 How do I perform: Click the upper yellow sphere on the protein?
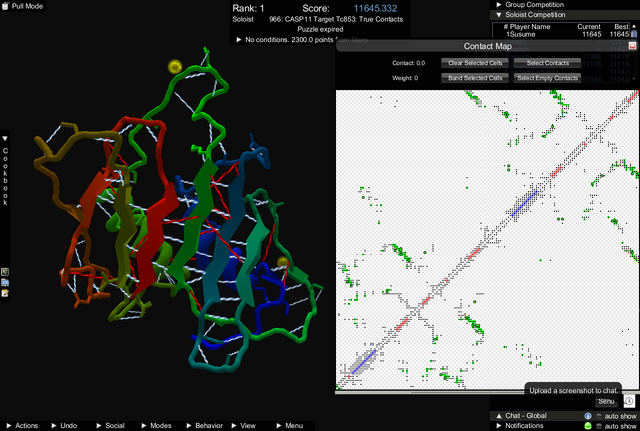pyautogui.click(x=175, y=66)
